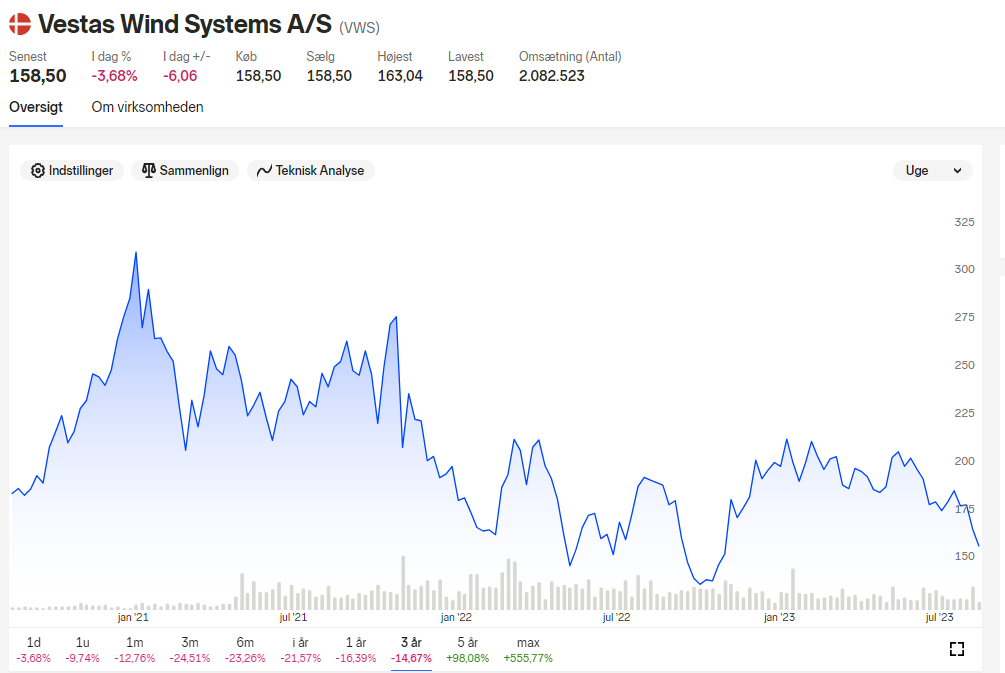Click the Senest price 158,50
Image resolution: width=1005 pixels, height=673 pixels.
pos(38,76)
